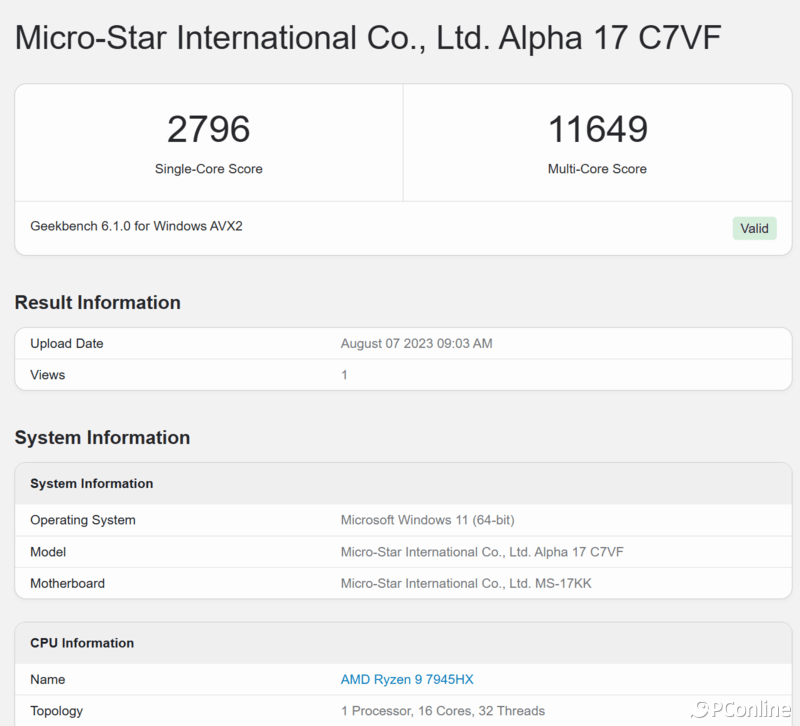Open the AMD Ryzen 9 7945HX link
This screenshot has height=726, width=800.
[x=407, y=680]
